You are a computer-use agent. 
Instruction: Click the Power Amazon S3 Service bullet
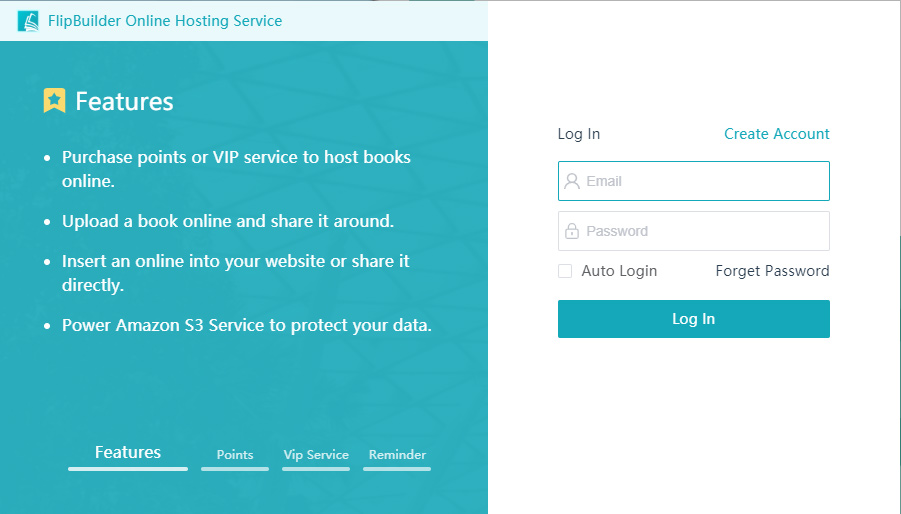pyautogui.click(x=246, y=325)
